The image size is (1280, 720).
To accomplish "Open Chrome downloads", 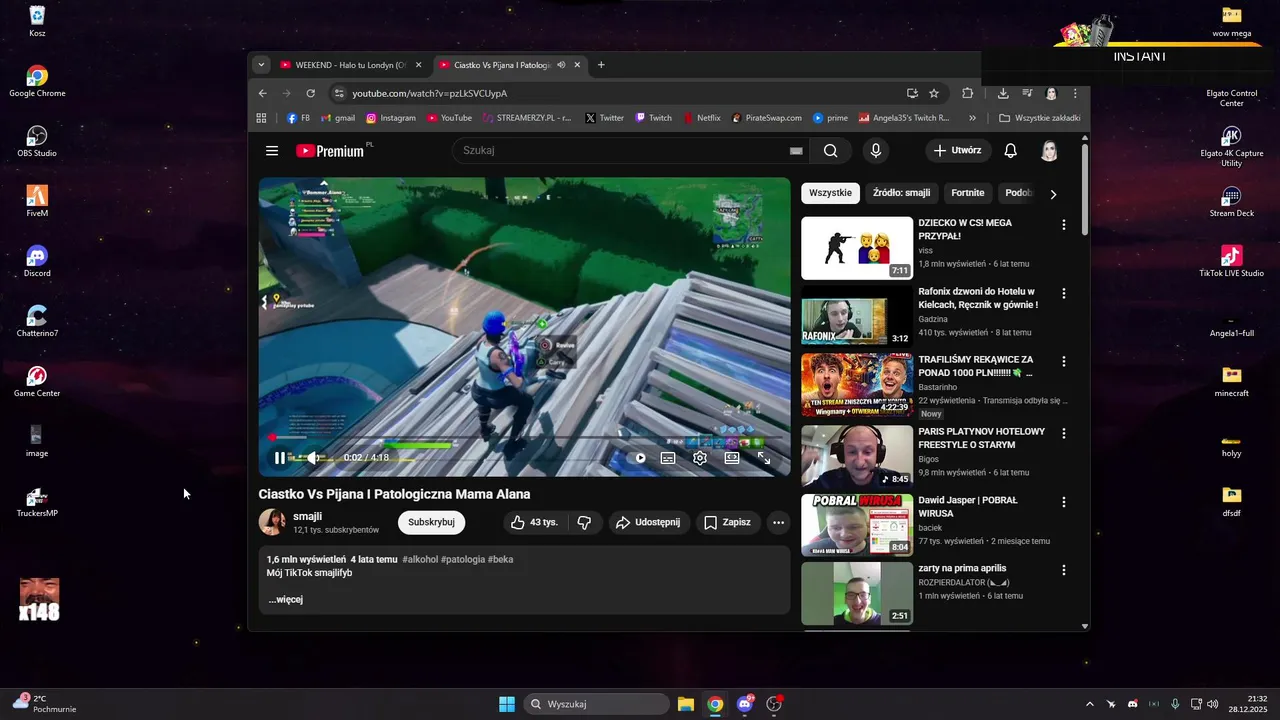I will tap(1003, 93).
